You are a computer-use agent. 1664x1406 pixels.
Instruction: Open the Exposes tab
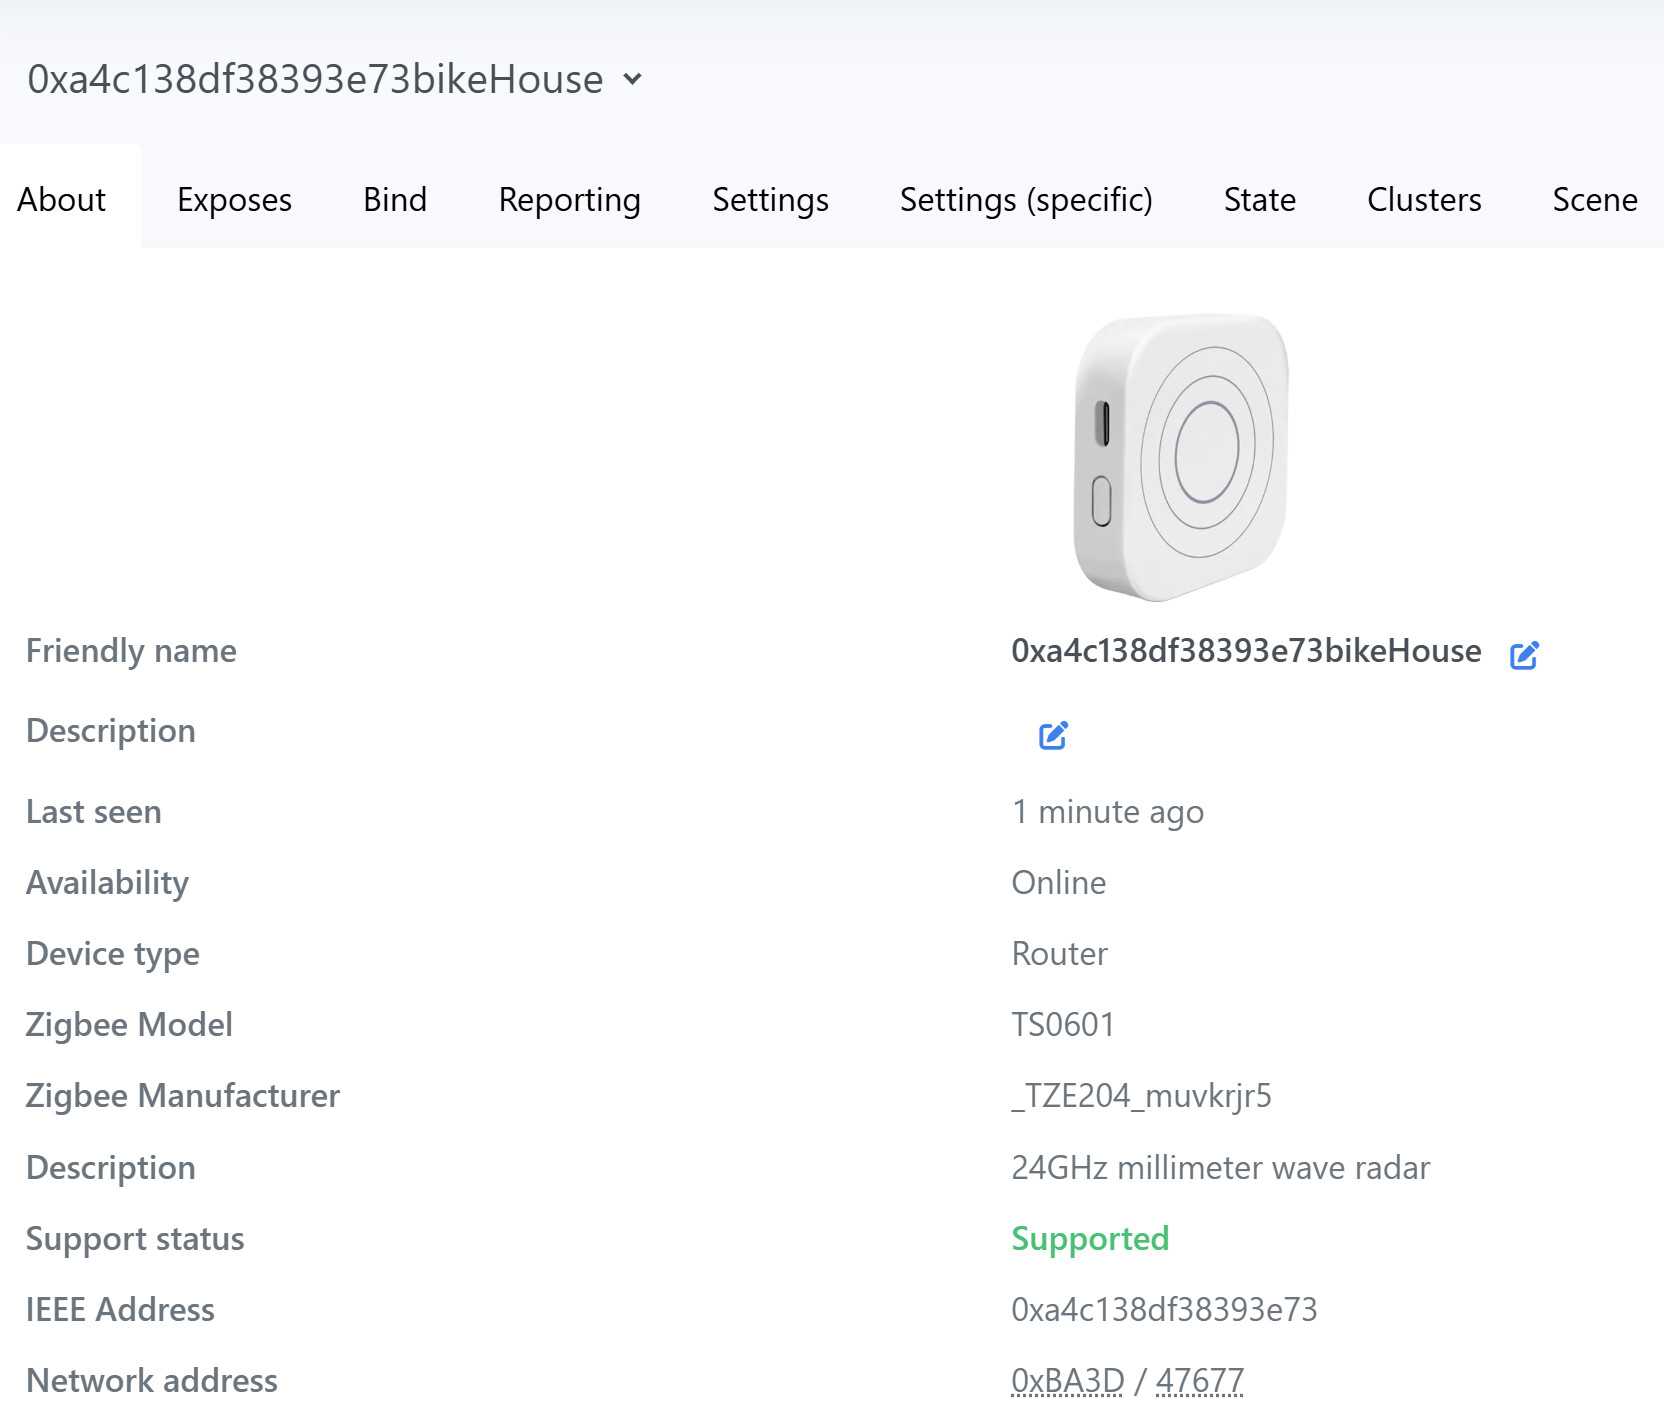point(234,200)
